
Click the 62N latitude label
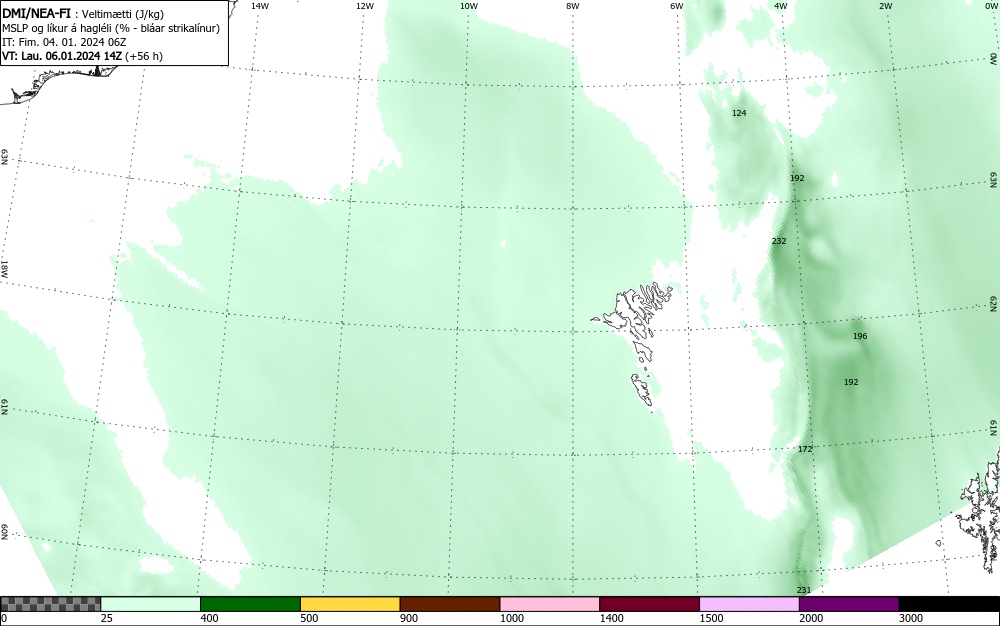pos(993,303)
